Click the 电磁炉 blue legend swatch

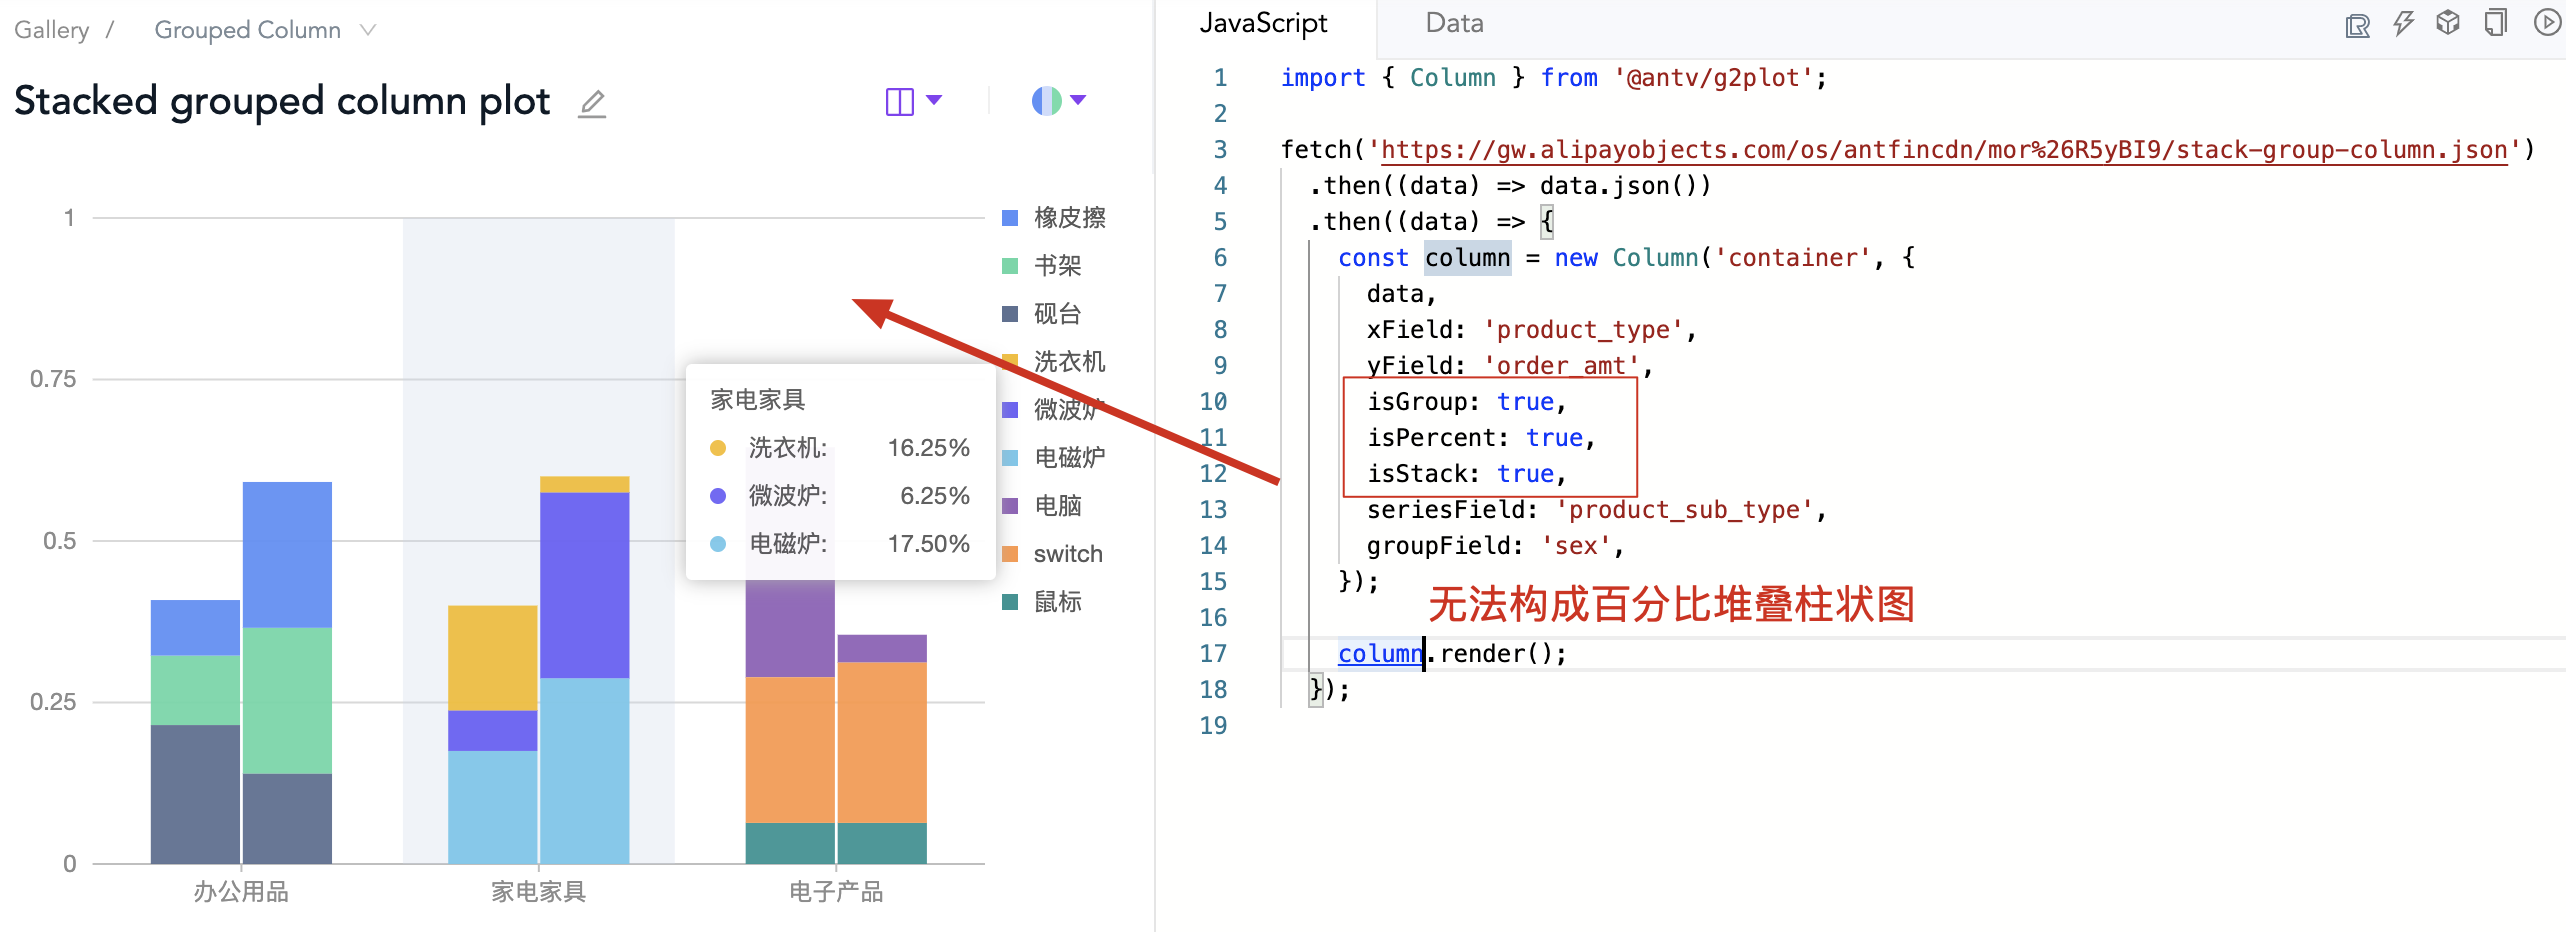(x=1009, y=457)
